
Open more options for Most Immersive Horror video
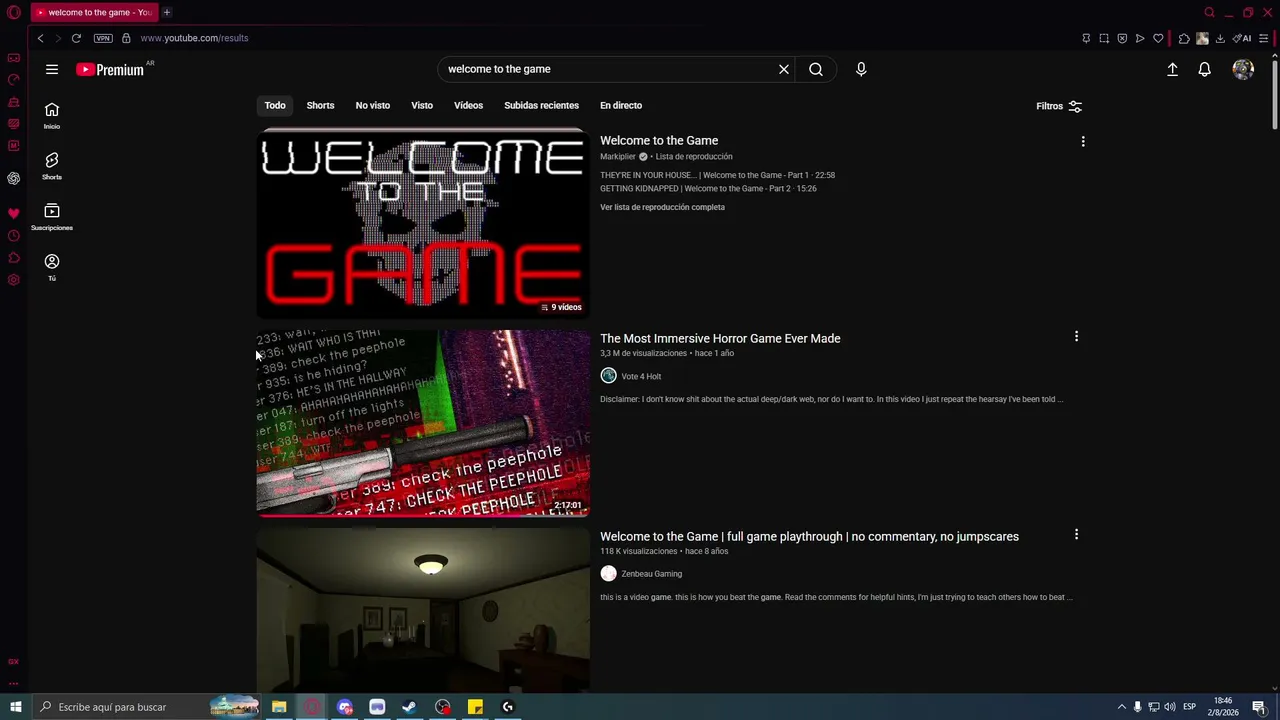click(1076, 337)
